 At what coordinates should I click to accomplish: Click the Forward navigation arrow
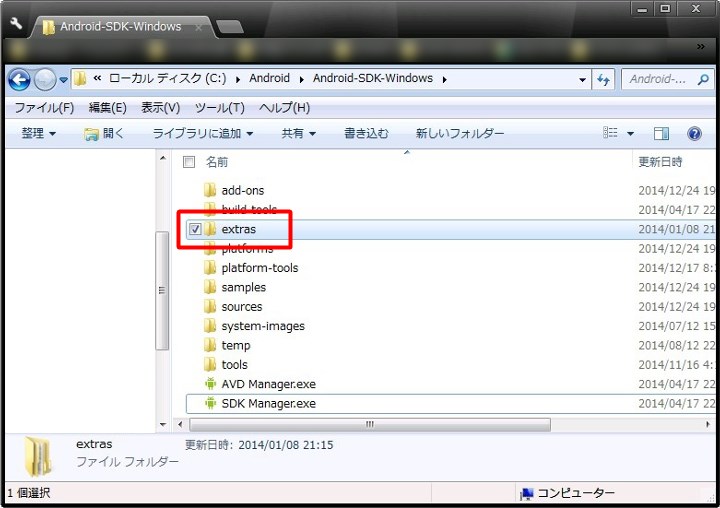pos(45,80)
